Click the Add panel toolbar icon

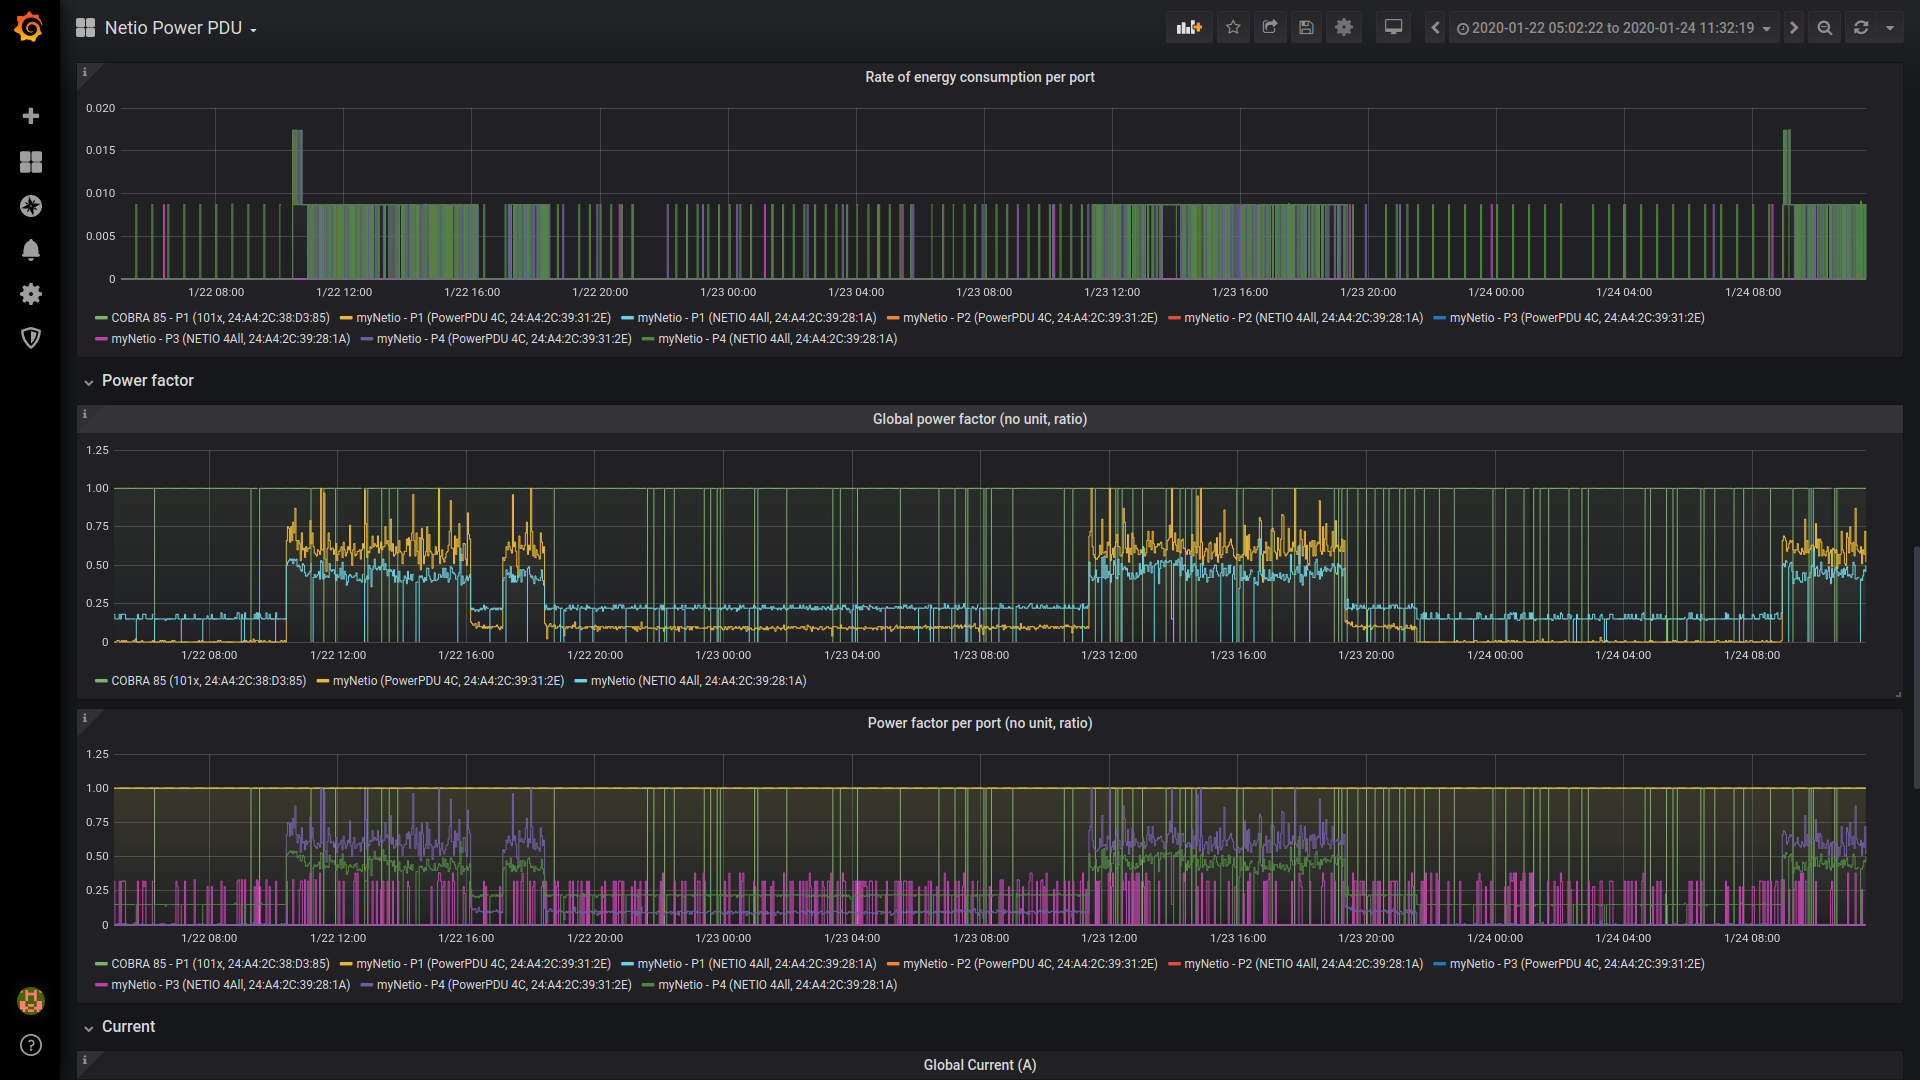(x=1189, y=28)
